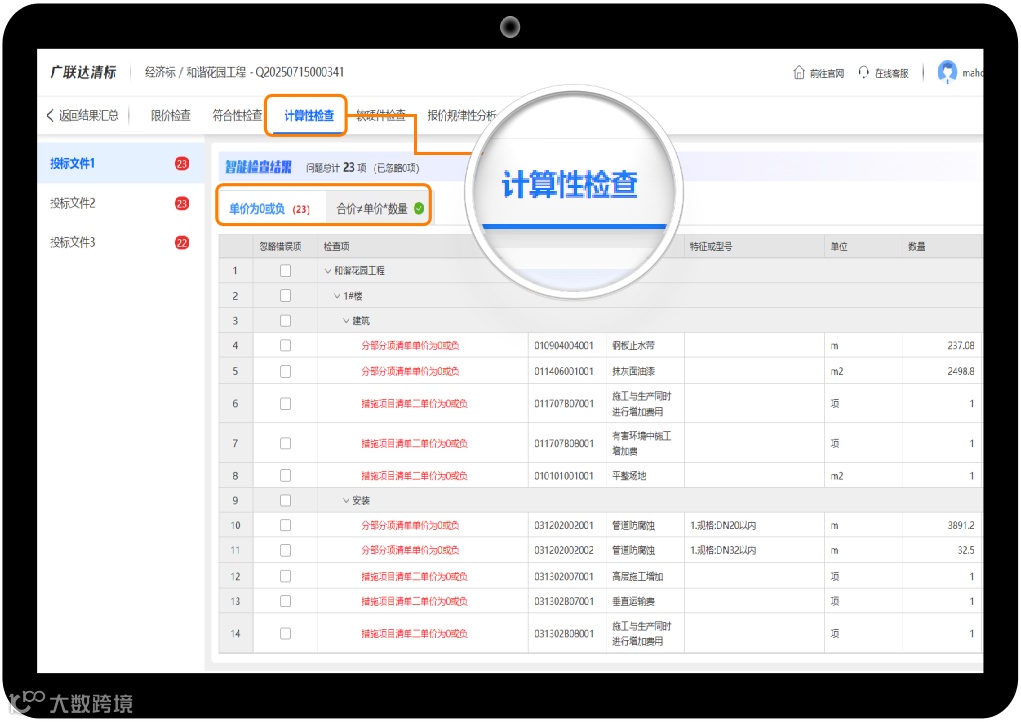Tick checkbox for row 9 安装

(285, 501)
